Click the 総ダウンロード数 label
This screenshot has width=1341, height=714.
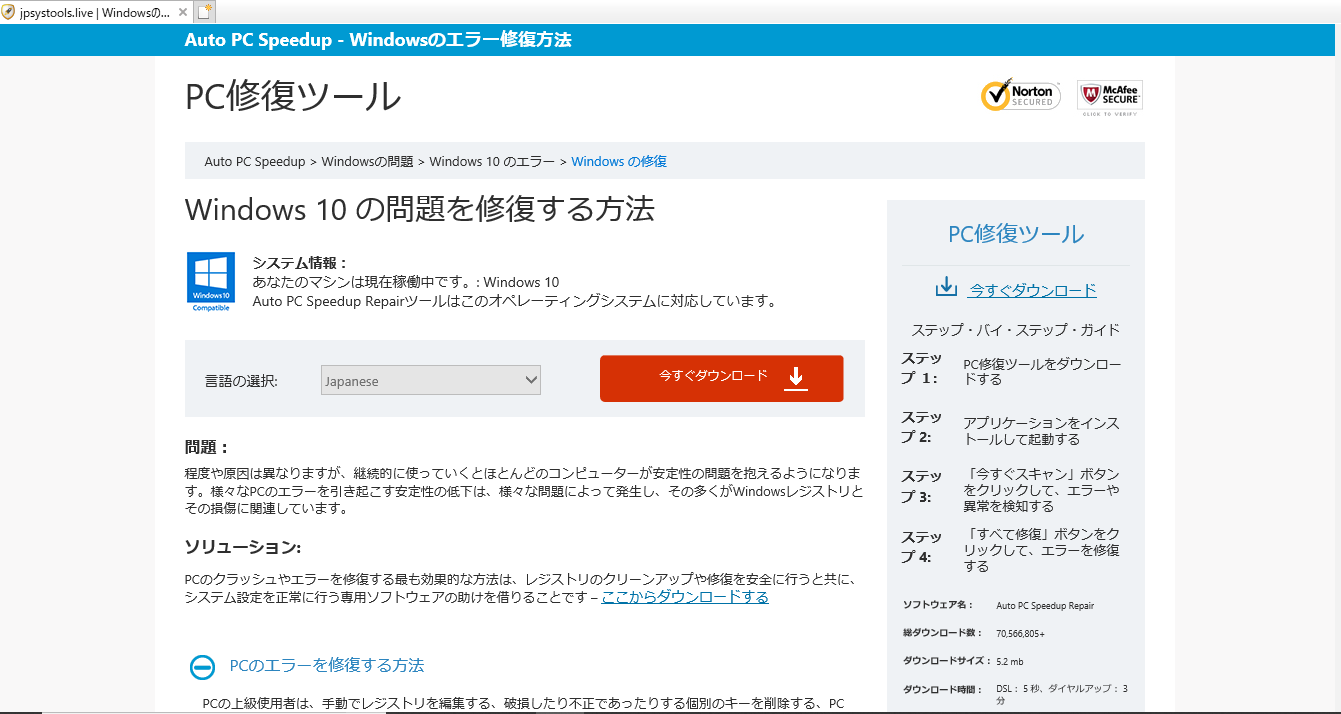point(943,634)
